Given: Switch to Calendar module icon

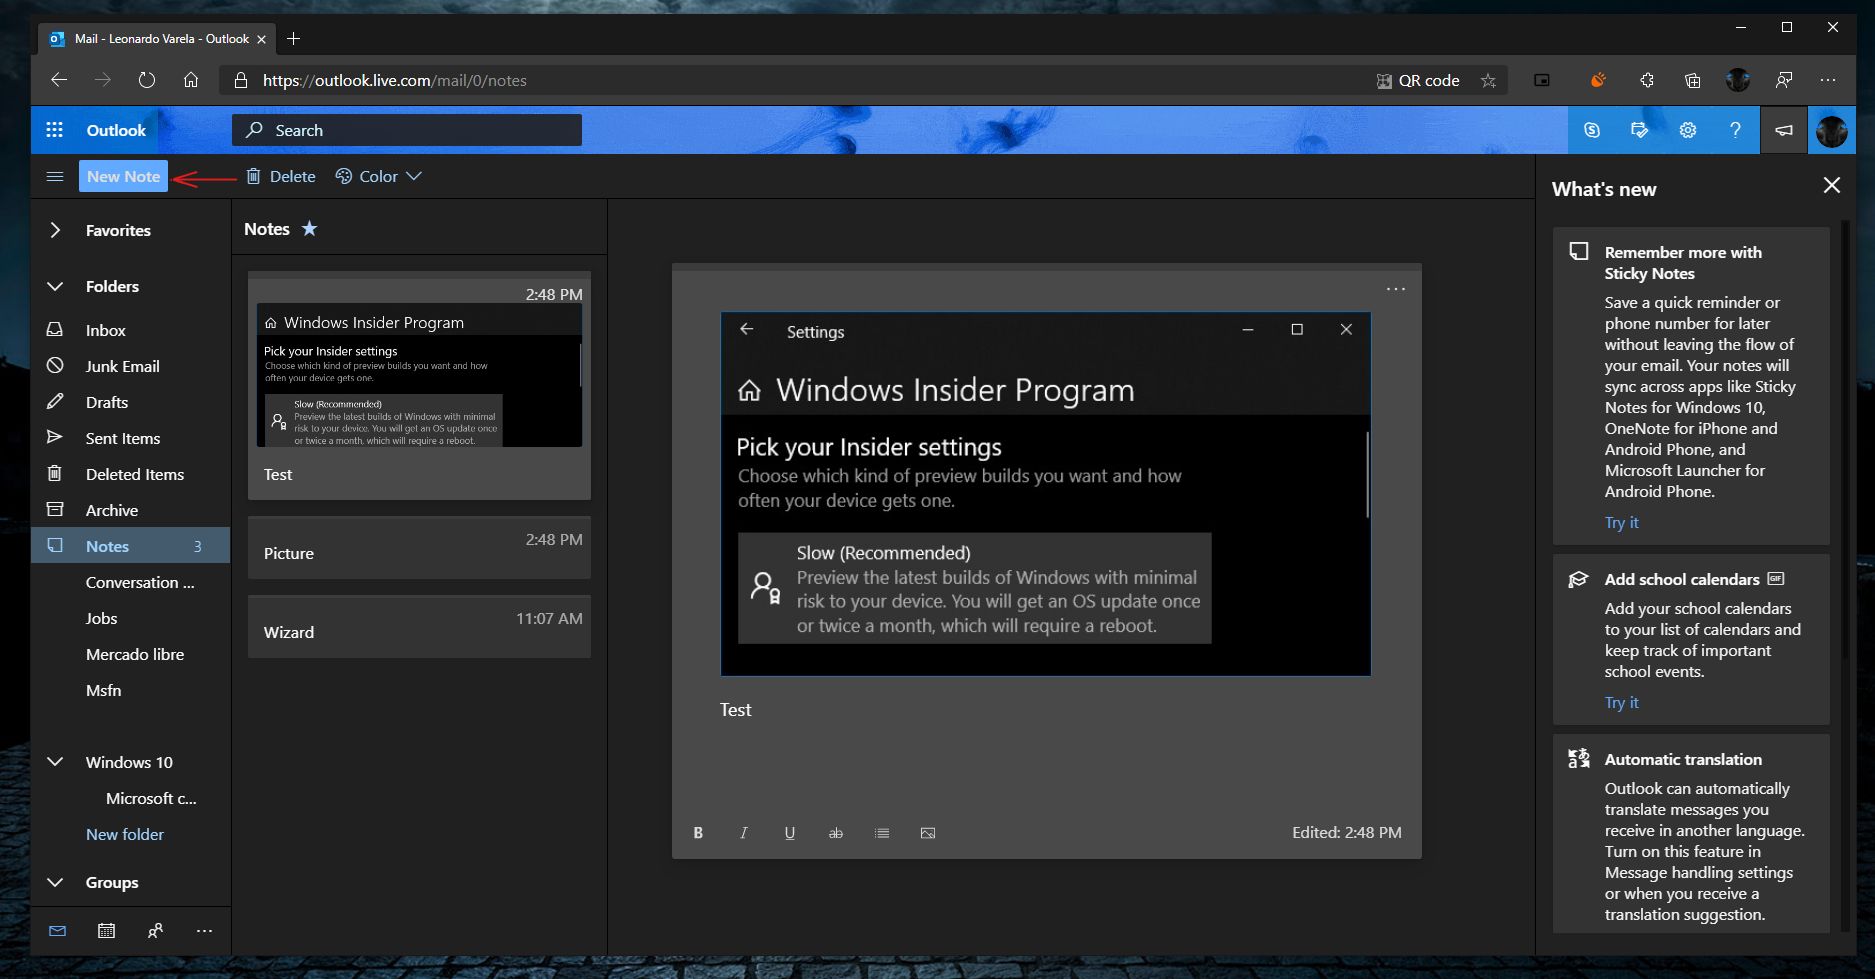Looking at the screenshot, I should 107,931.
